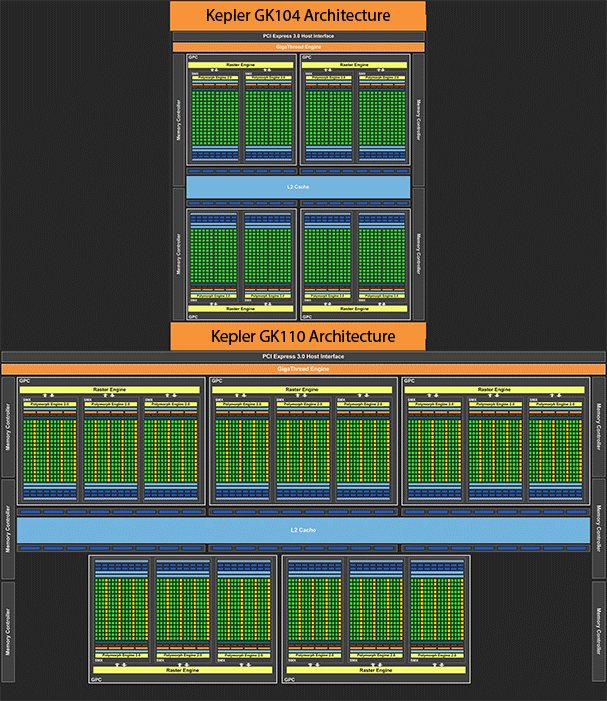Click upper-right Memory Controller of GK104
The height and width of the screenshot is (701, 607).
point(418,120)
